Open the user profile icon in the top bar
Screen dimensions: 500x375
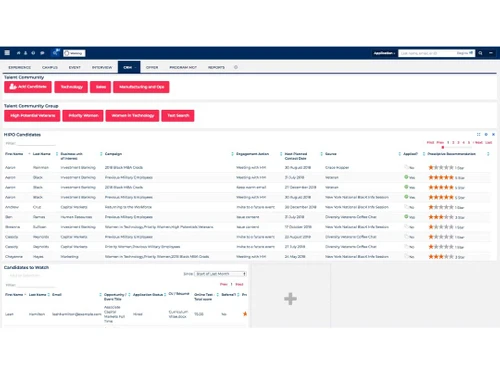point(25,53)
